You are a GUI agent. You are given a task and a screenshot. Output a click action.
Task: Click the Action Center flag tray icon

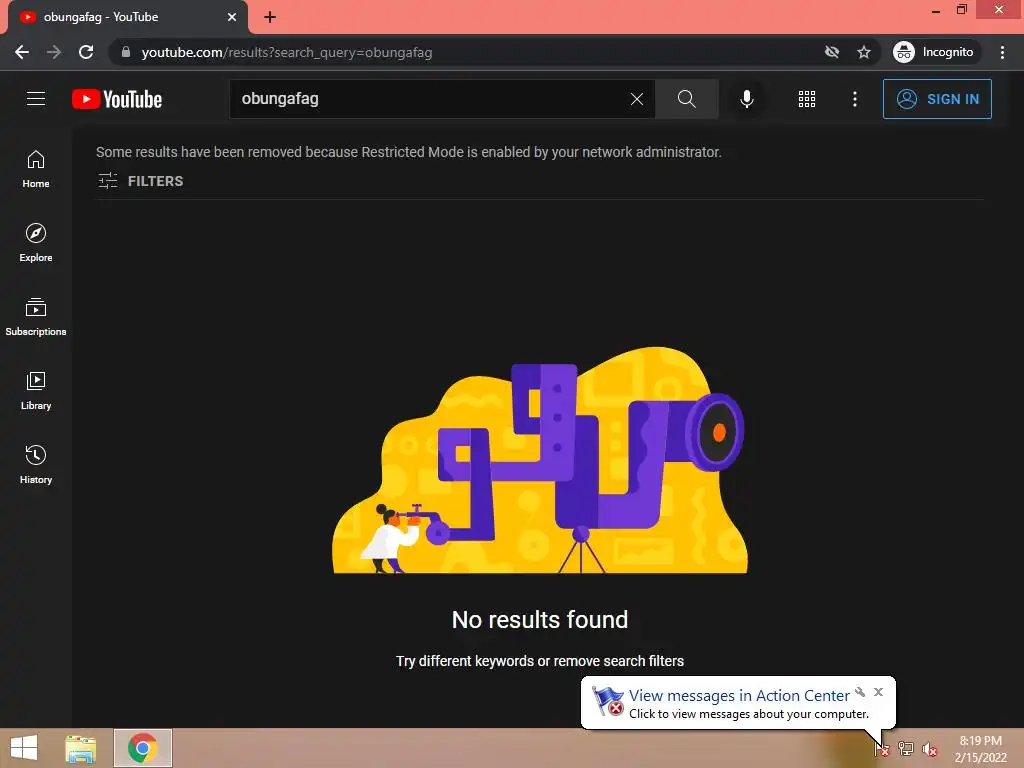[x=882, y=749]
